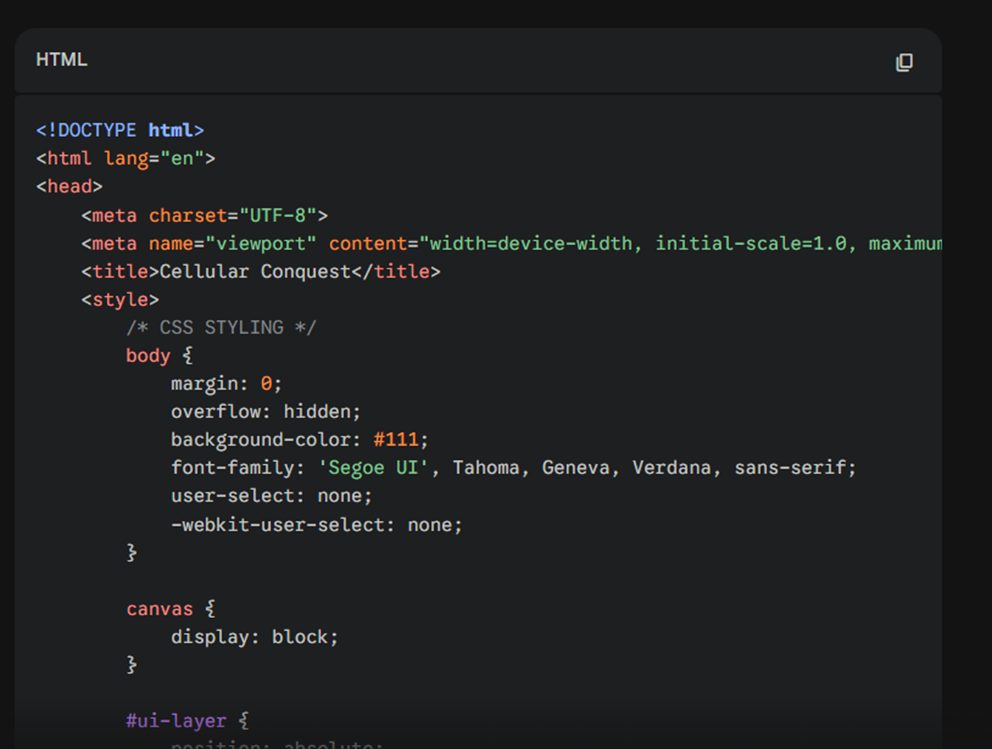Click the canvas selector
Image resolution: width=992 pixels, height=749 pixels.
point(160,608)
